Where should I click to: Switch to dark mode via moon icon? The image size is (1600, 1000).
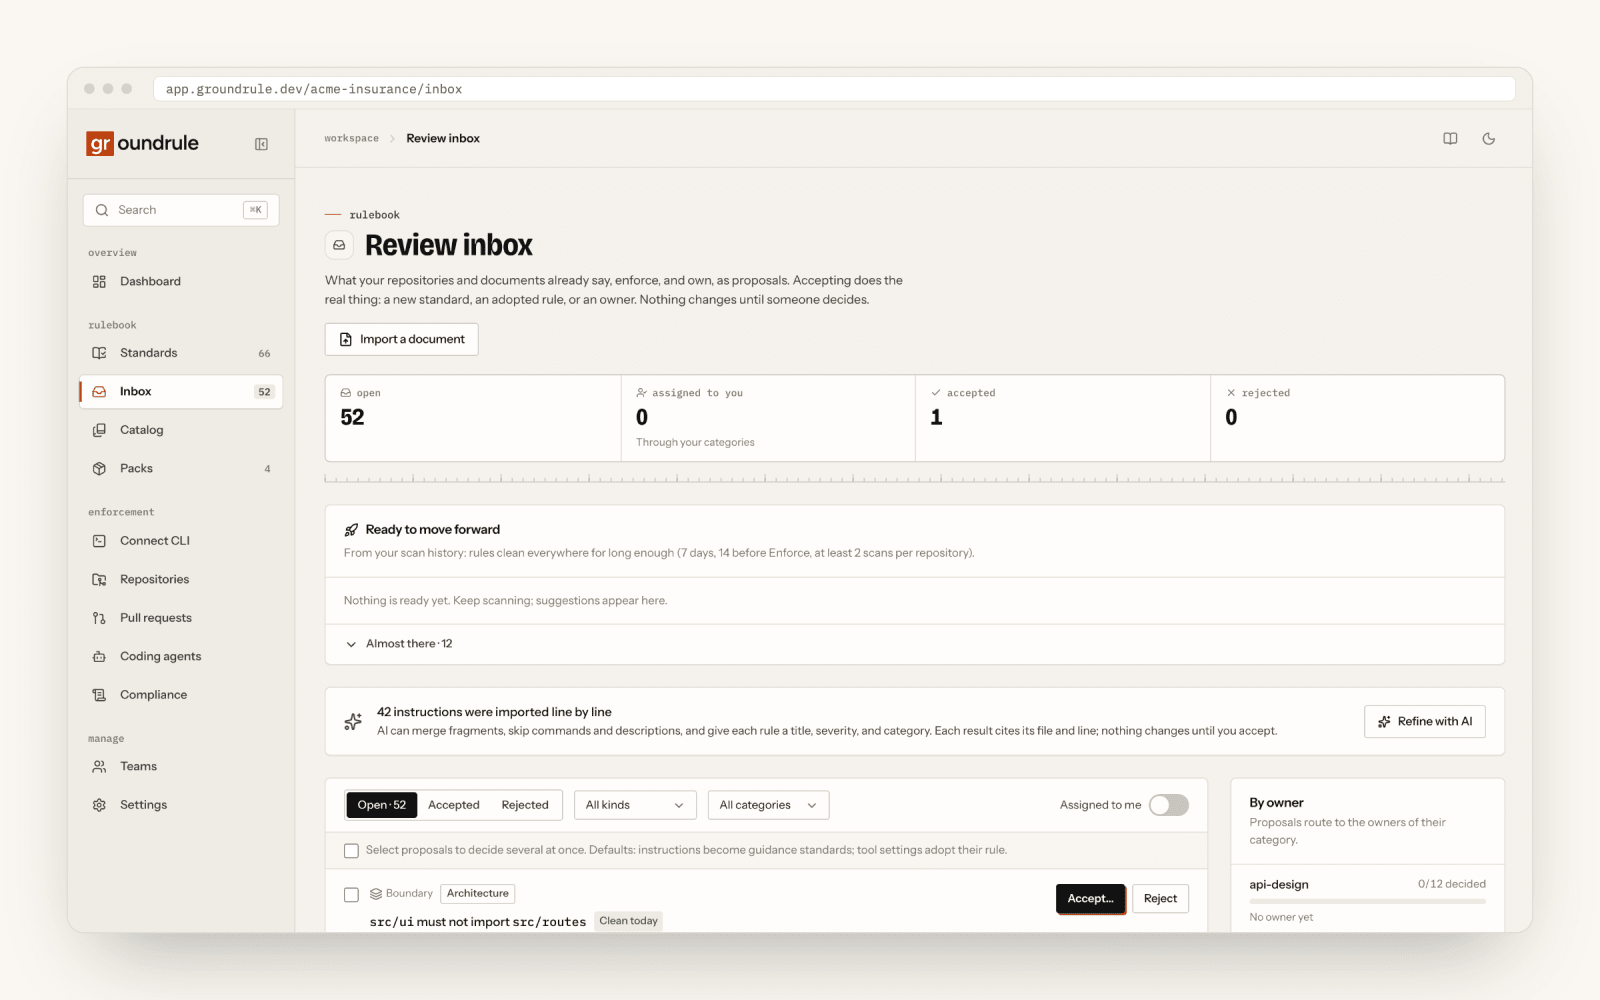click(1489, 139)
